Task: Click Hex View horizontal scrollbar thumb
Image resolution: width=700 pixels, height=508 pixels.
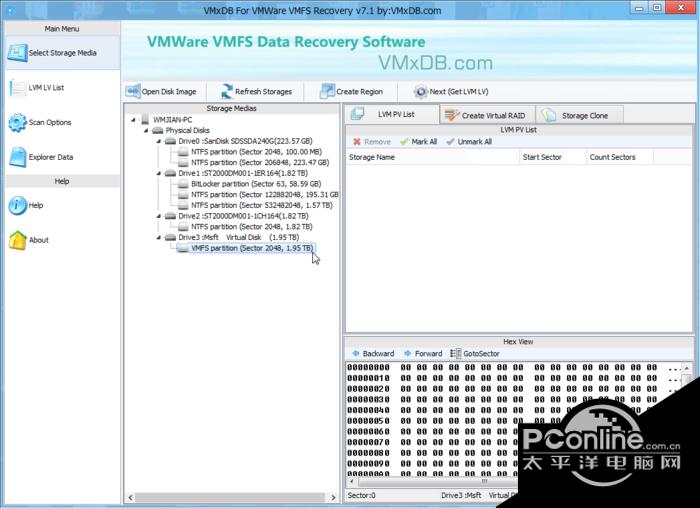Action: 438,482
